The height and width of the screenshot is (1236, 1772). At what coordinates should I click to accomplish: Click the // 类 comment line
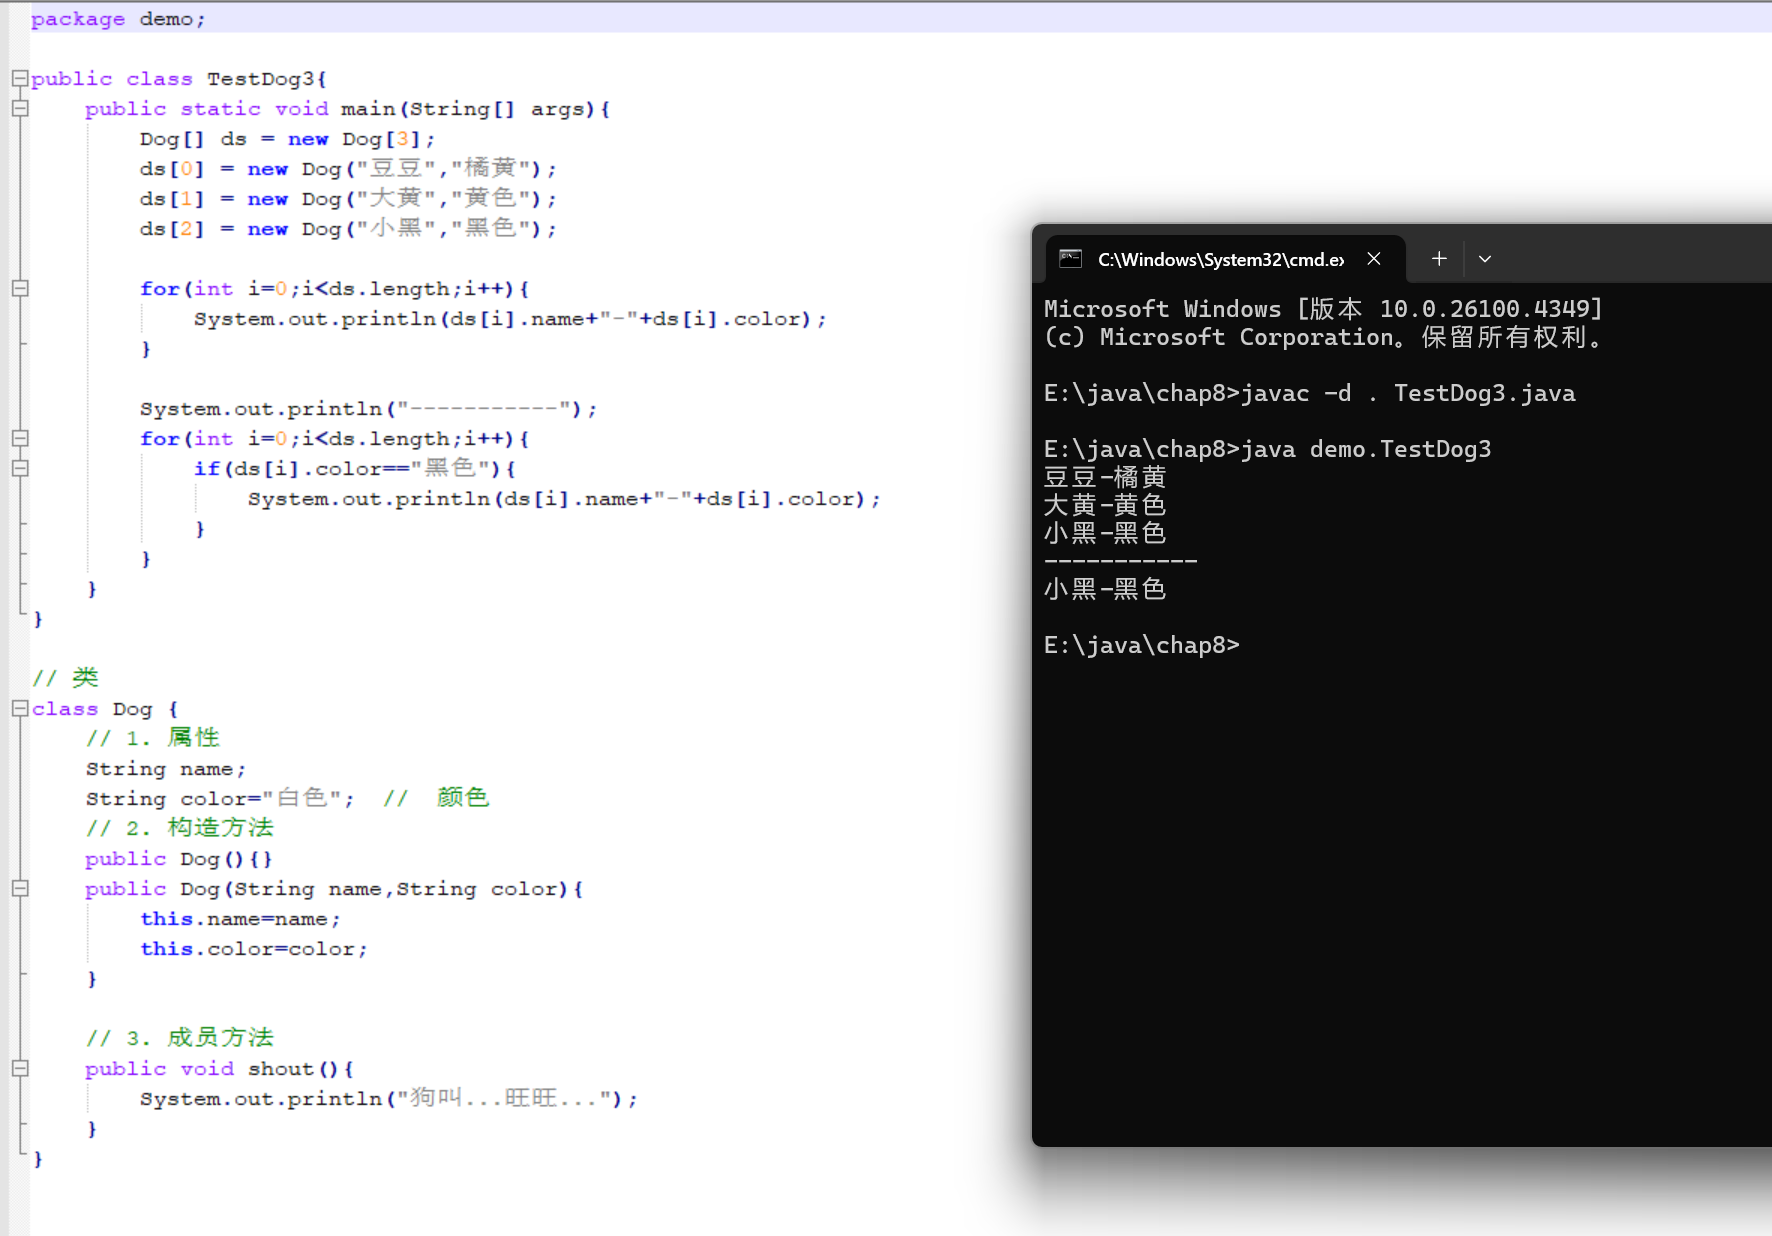click(x=66, y=677)
